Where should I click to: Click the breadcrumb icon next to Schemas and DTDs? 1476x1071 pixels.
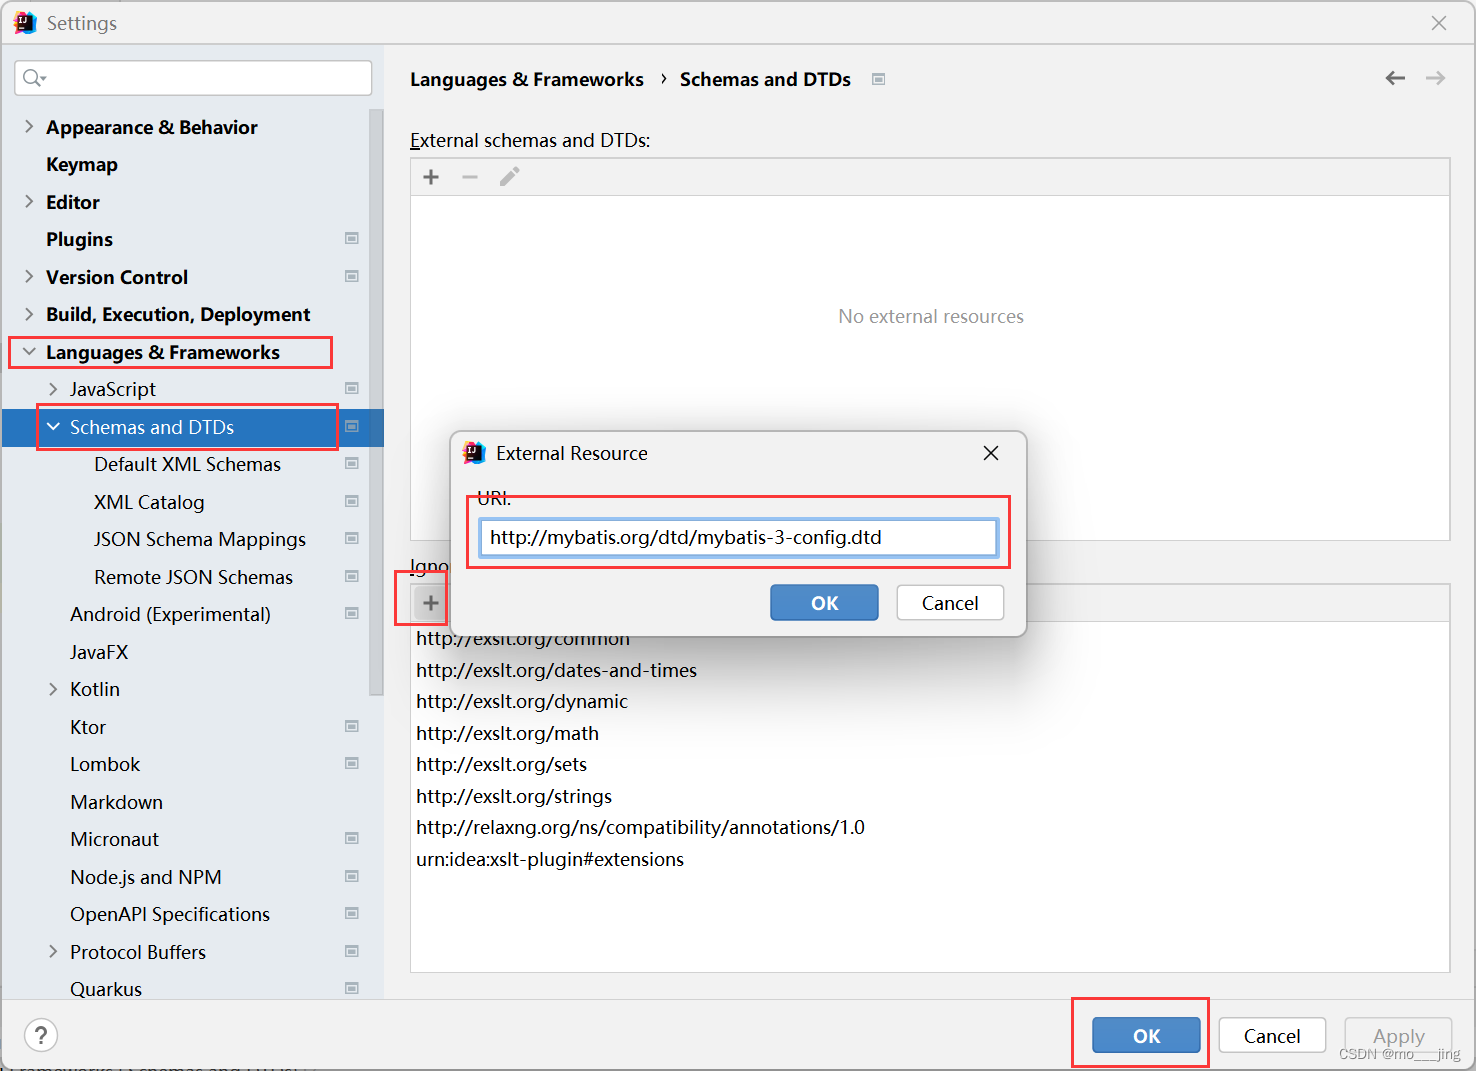(878, 79)
